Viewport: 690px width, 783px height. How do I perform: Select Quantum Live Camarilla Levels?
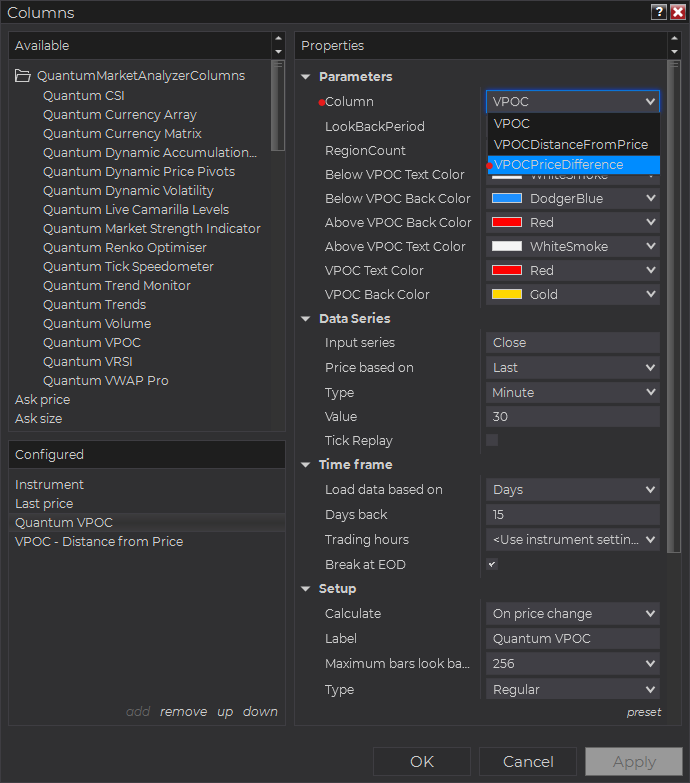136,210
